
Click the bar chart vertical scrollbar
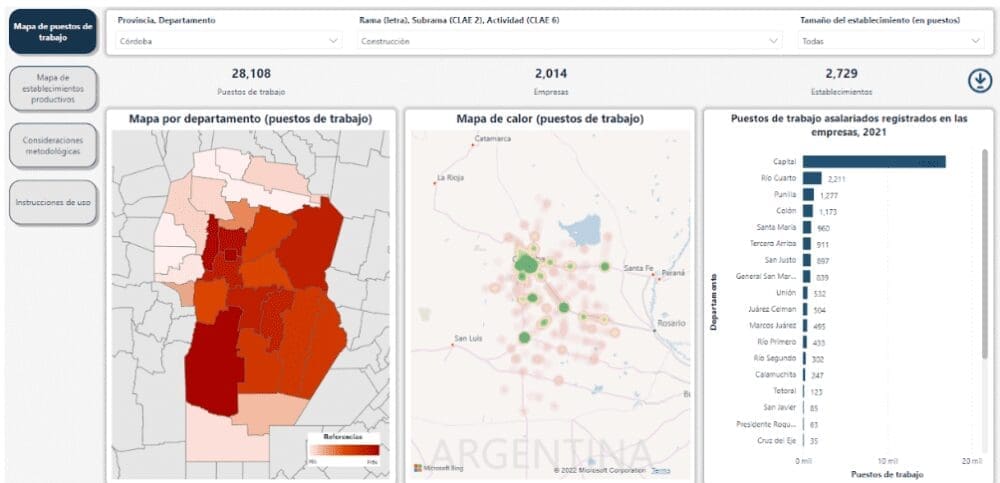pos(984,250)
